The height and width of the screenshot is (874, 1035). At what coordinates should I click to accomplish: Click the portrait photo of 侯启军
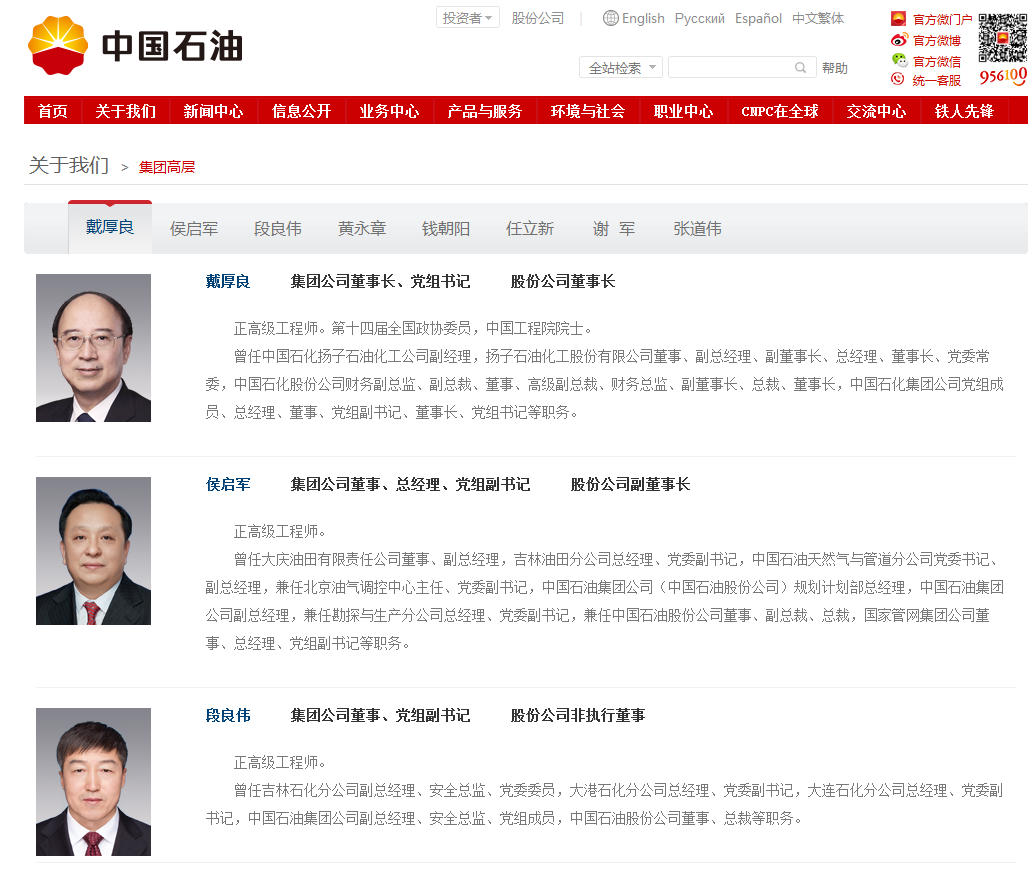point(93,551)
